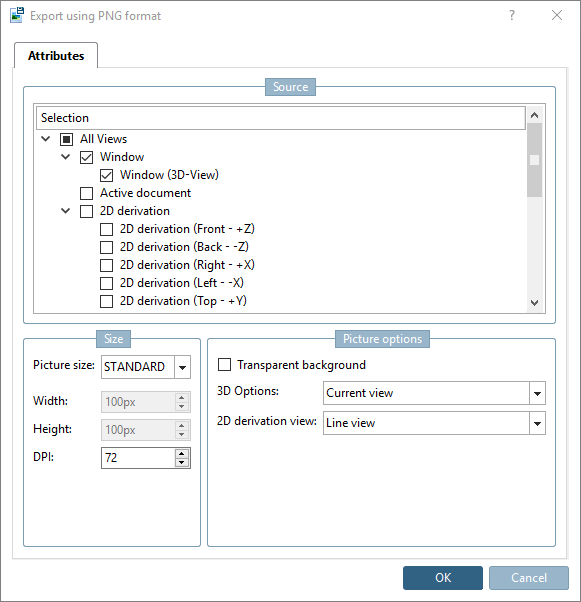The image size is (581, 602).
Task: Select the All Views tree label
Action: [x=104, y=139]
